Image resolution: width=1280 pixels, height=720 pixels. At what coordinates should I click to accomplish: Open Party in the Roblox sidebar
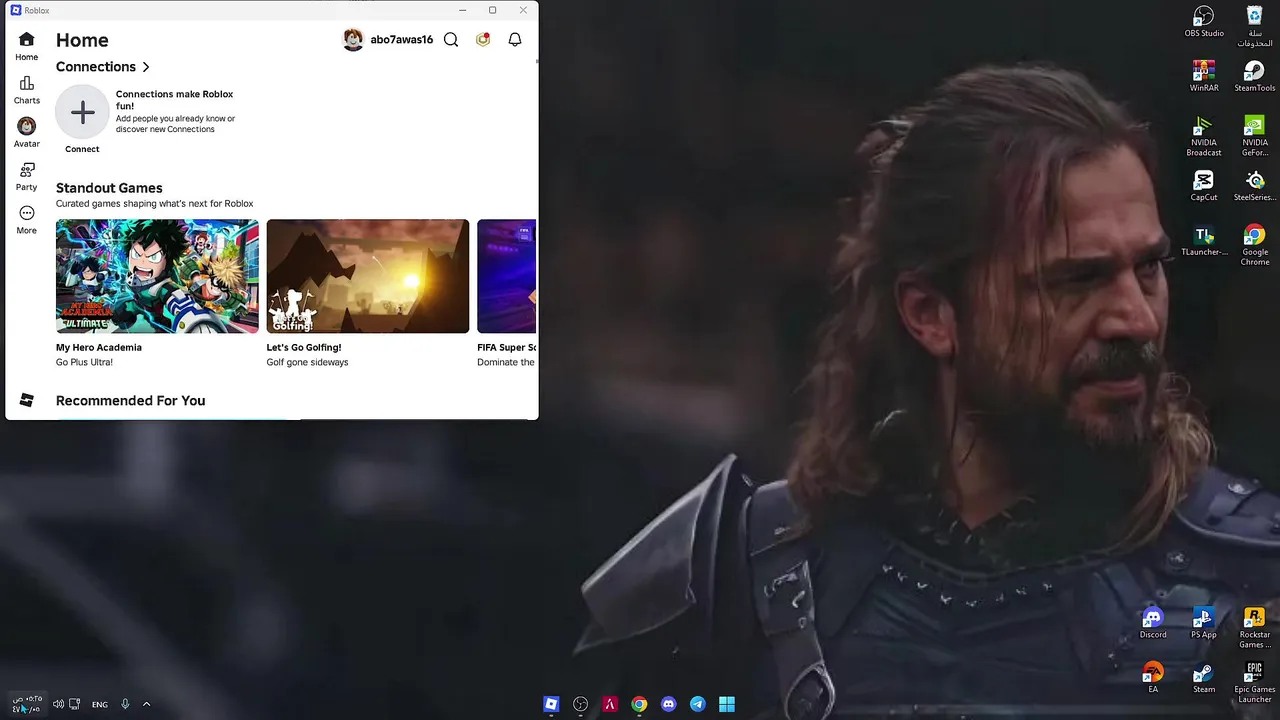(x=27, y=177)
